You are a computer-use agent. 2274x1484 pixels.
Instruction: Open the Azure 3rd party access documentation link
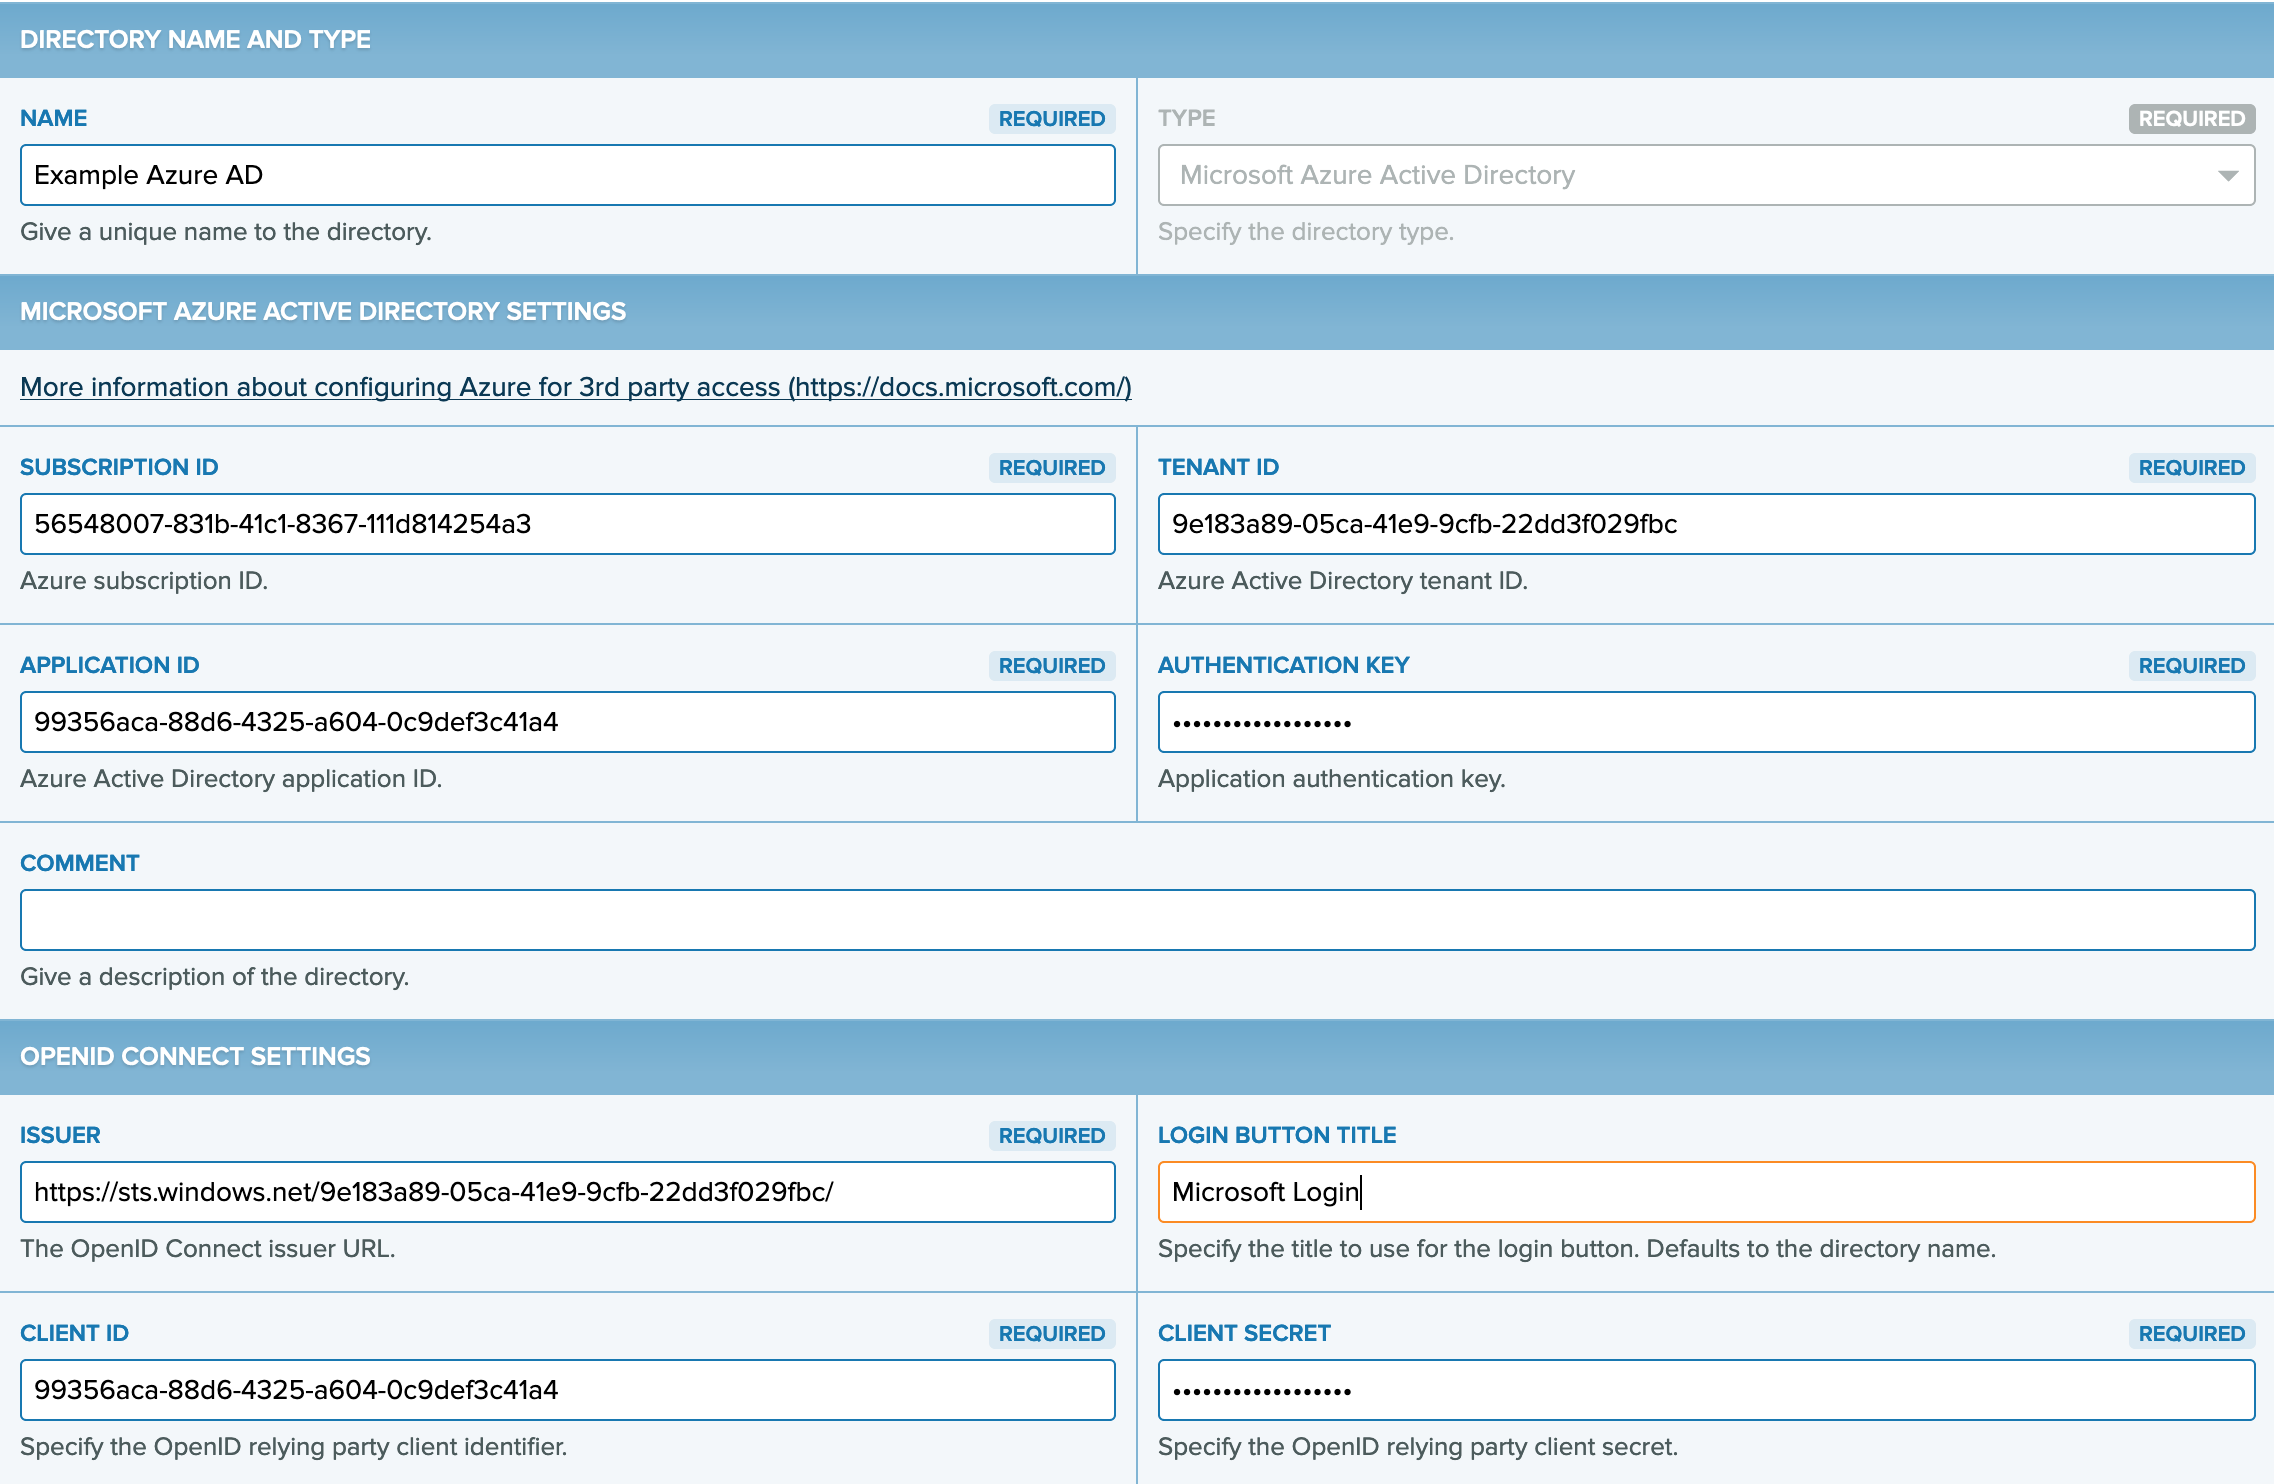[x=575, y=387]
